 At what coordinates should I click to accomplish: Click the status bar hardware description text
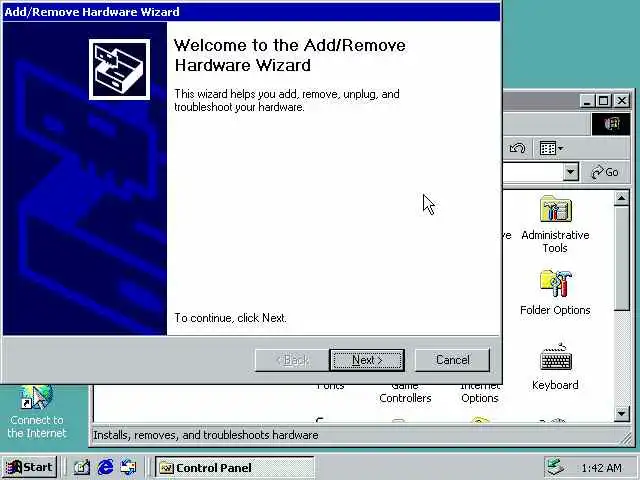[206, 435]
